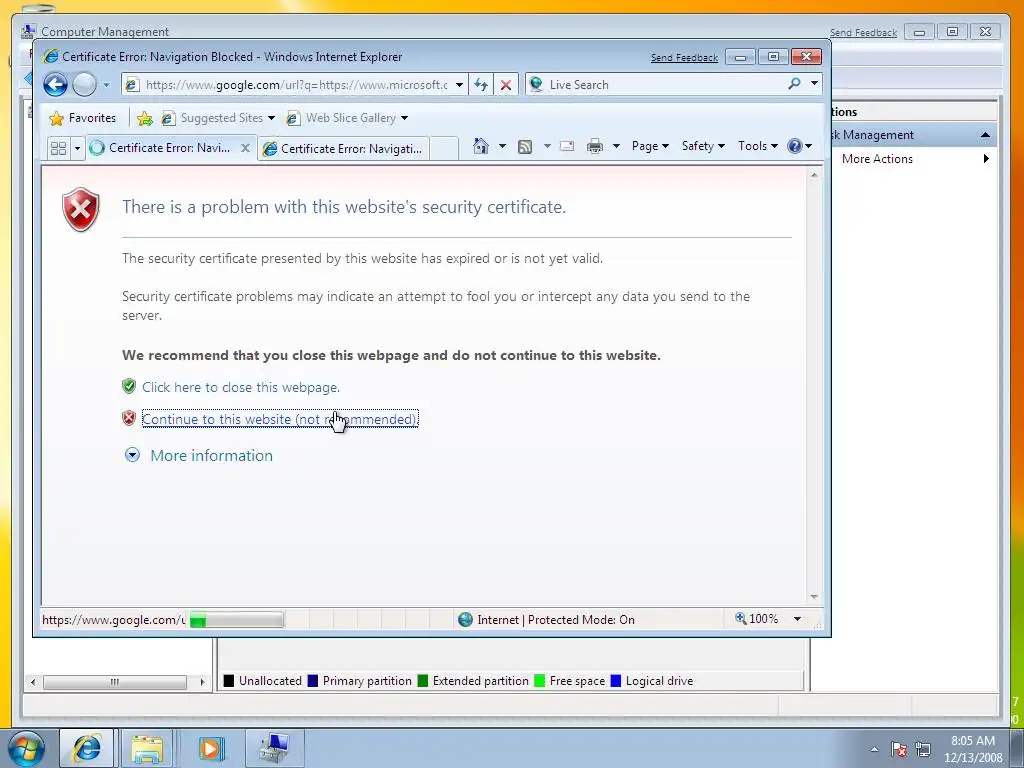Click the green shield icon beside the close webpage link
1024x768 pixels.
129,386
